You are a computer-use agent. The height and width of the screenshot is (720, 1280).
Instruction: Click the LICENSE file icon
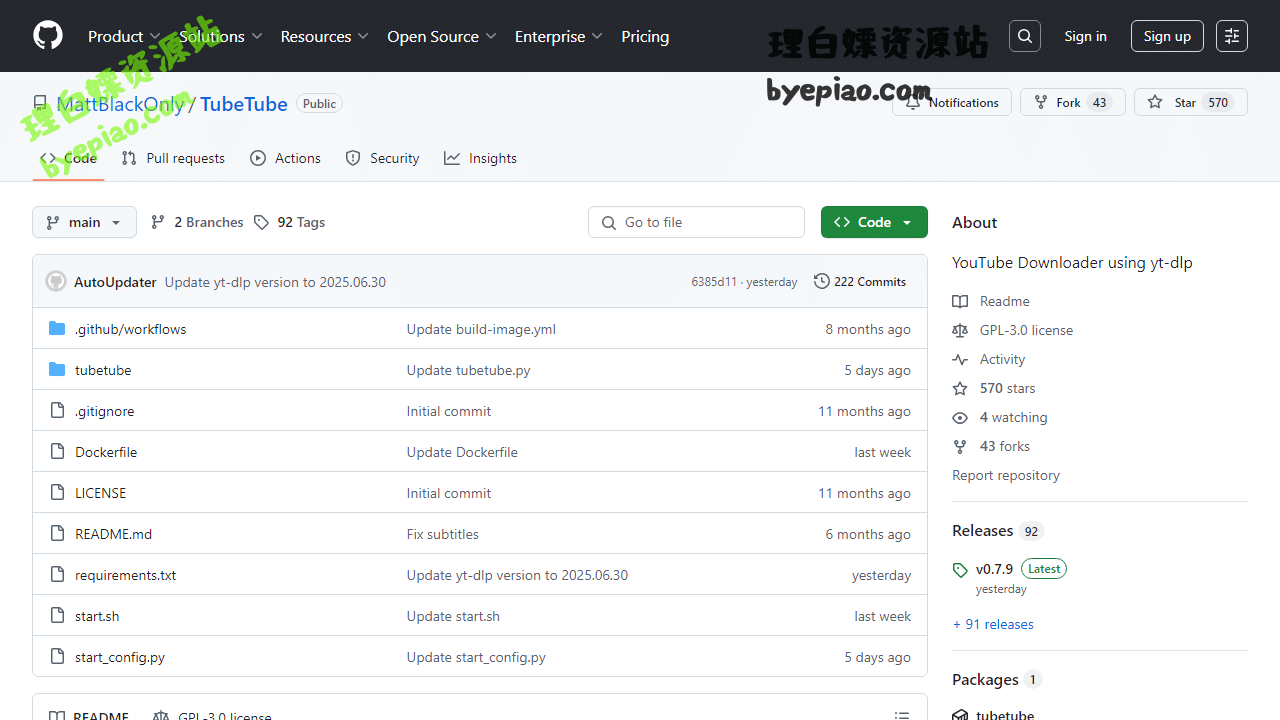coord(57,493)
